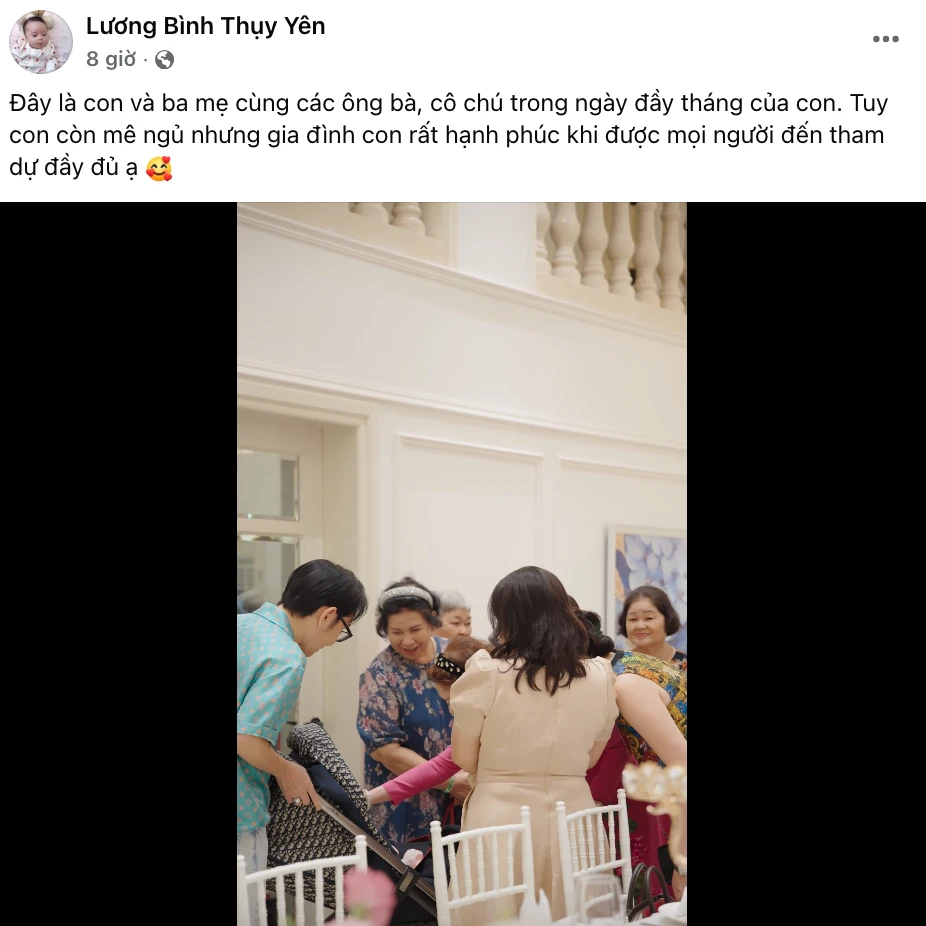Image resolution: width=926 pixels, height=926 pixels.
Task: Open Lương Bình Thụy Yên's profile name link
Action: [x=206, y=26]
